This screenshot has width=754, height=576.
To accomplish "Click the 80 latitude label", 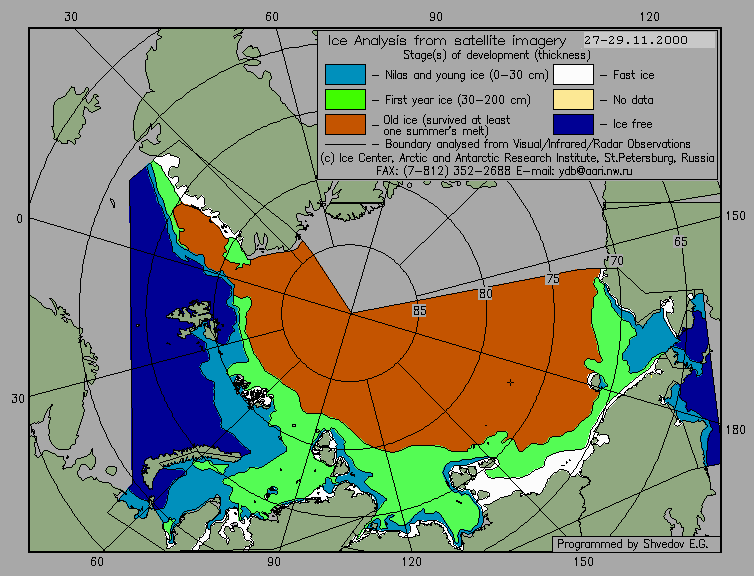I will pyautogui.click(x=485, y=294).
